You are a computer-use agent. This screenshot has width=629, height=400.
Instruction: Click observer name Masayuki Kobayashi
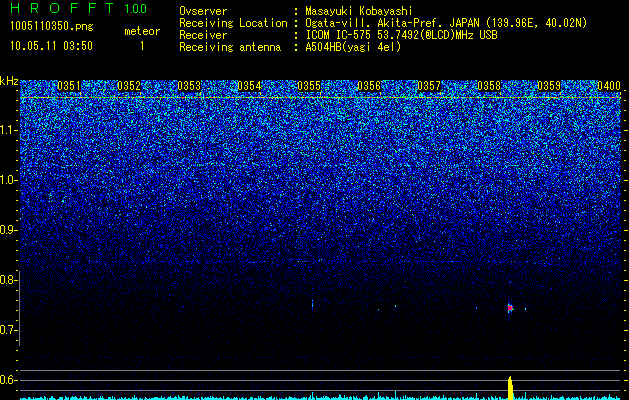(358, 11)
